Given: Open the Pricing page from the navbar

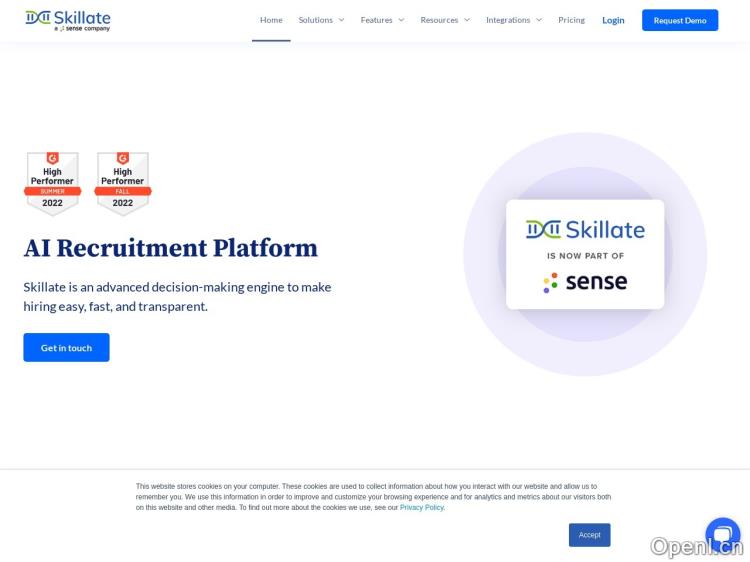Looking at the screenshot, I should tap(571, 20).
